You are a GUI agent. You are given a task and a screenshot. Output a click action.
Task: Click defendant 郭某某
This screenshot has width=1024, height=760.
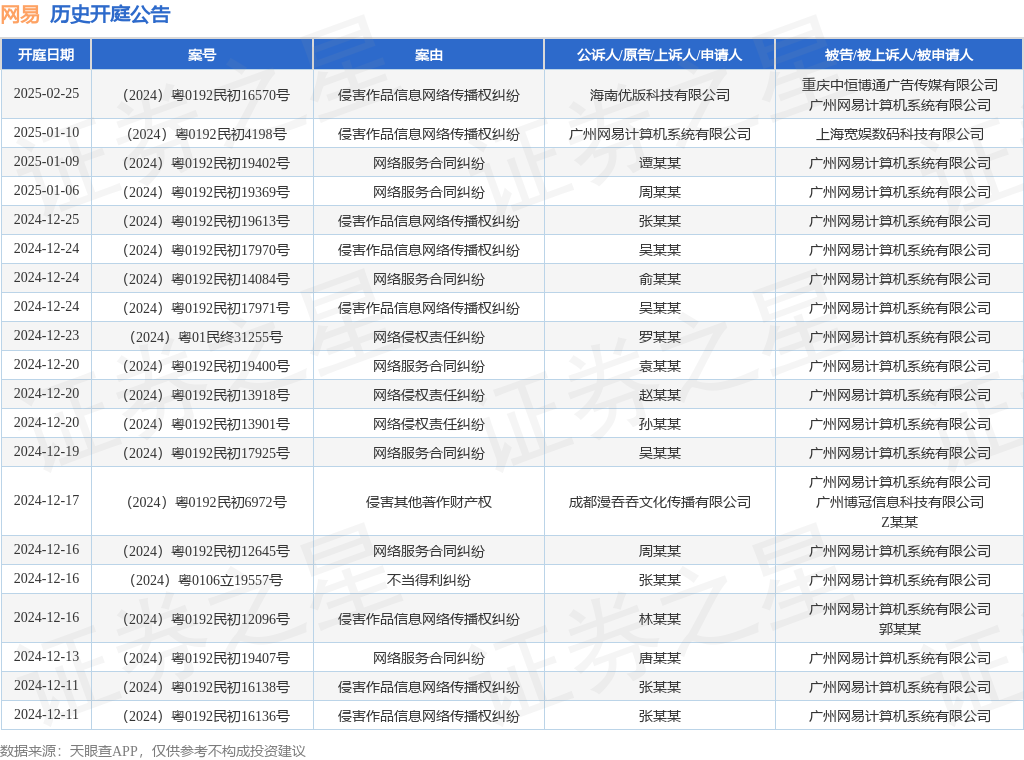(899, 629)
